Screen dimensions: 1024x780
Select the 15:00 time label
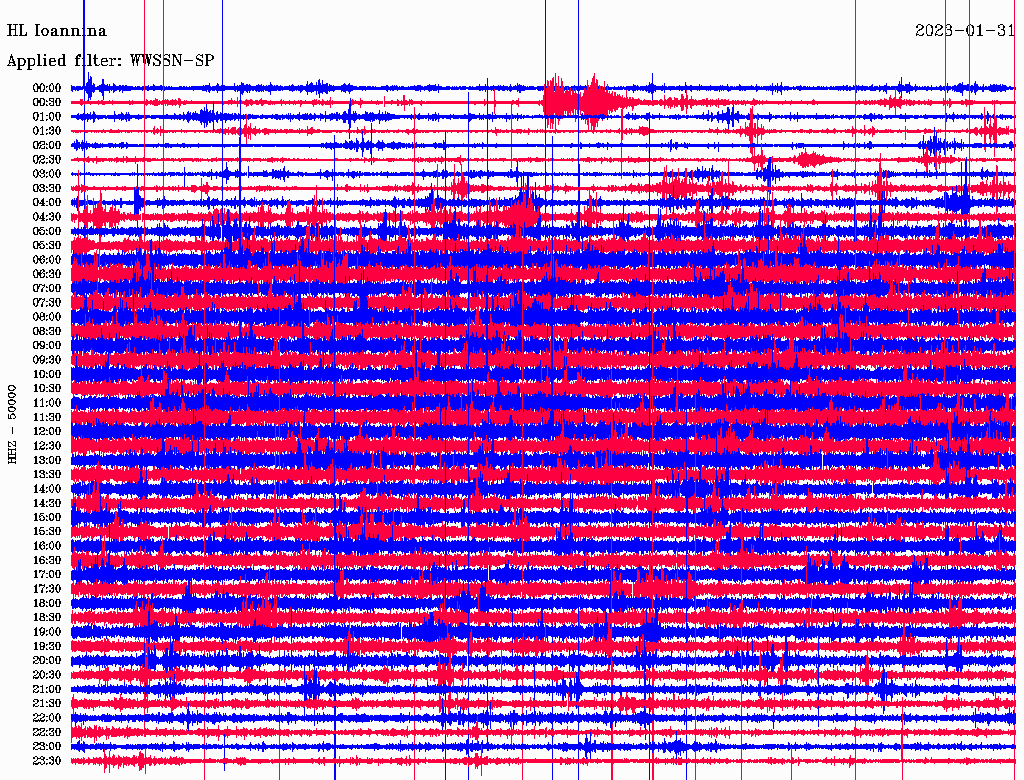(x=47, y=517)
